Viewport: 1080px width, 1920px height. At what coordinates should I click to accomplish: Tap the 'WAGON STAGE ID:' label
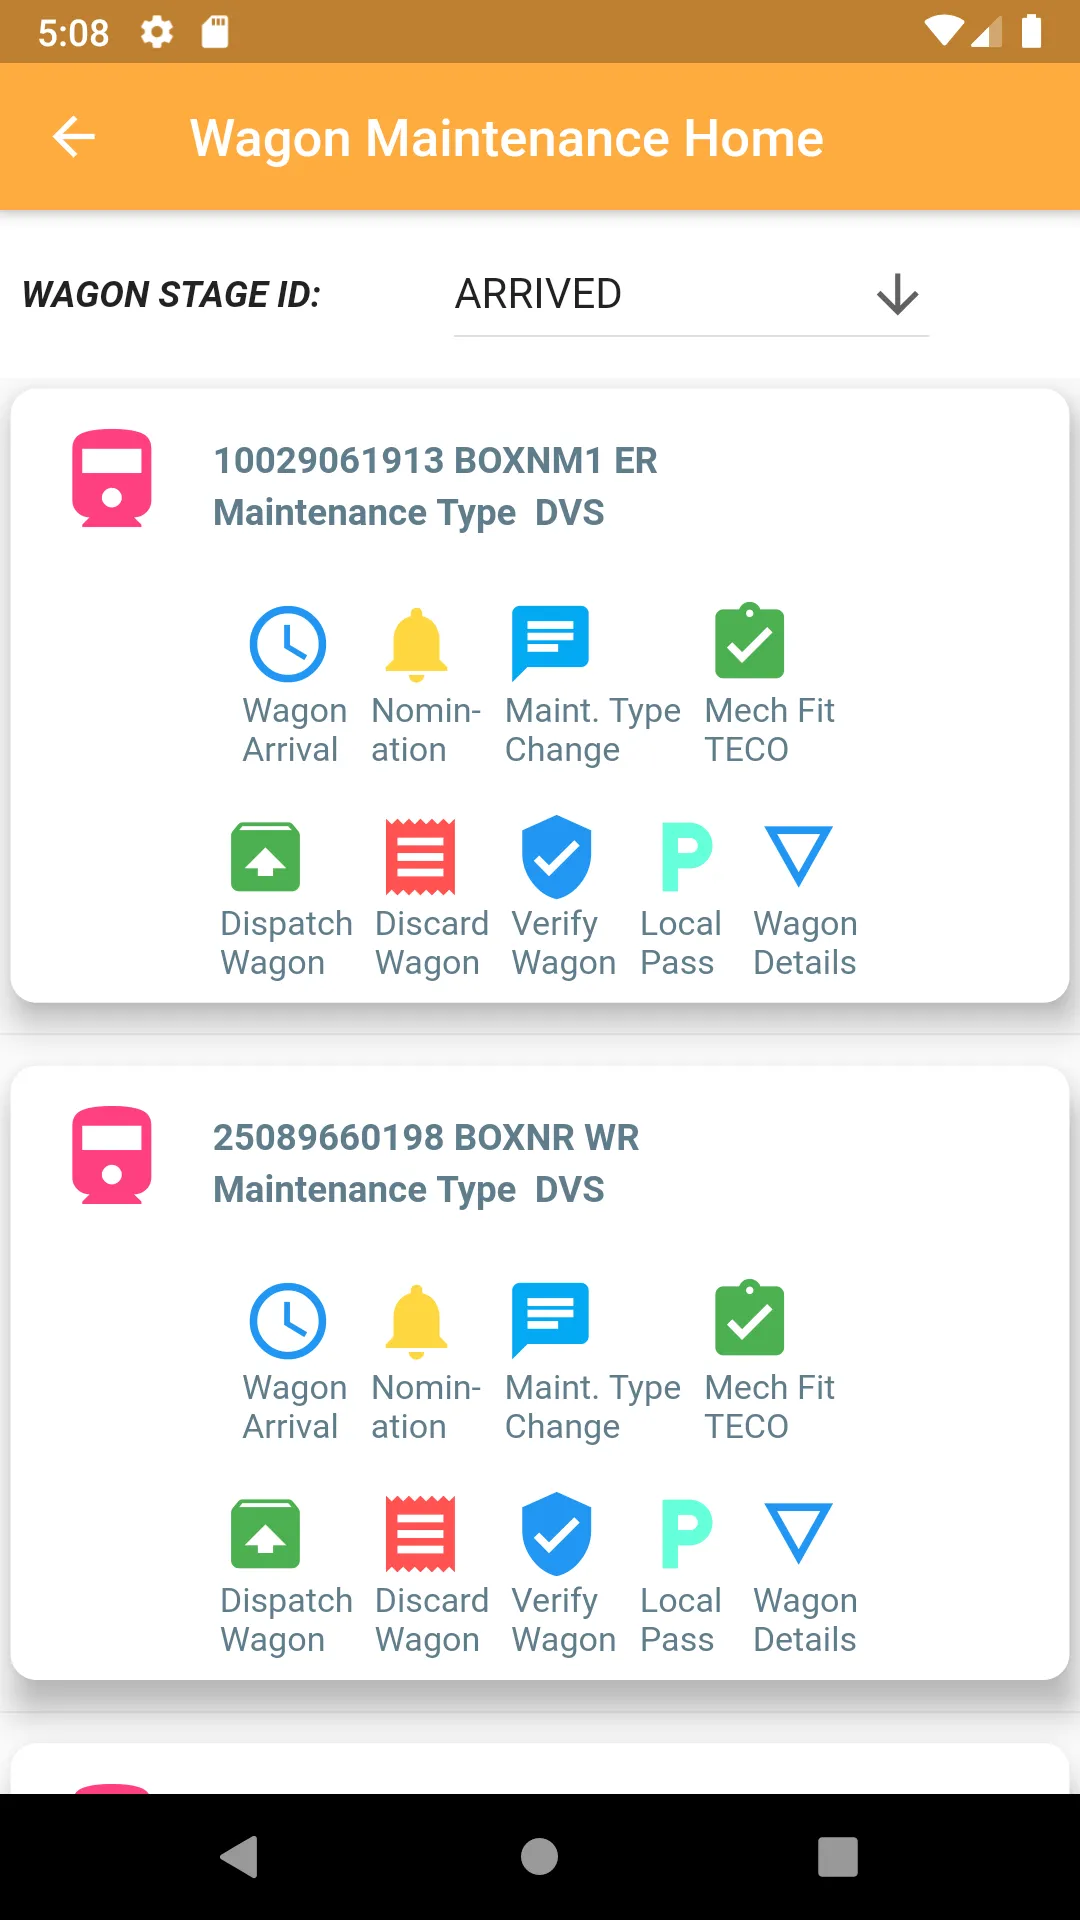tap(171, 295)
